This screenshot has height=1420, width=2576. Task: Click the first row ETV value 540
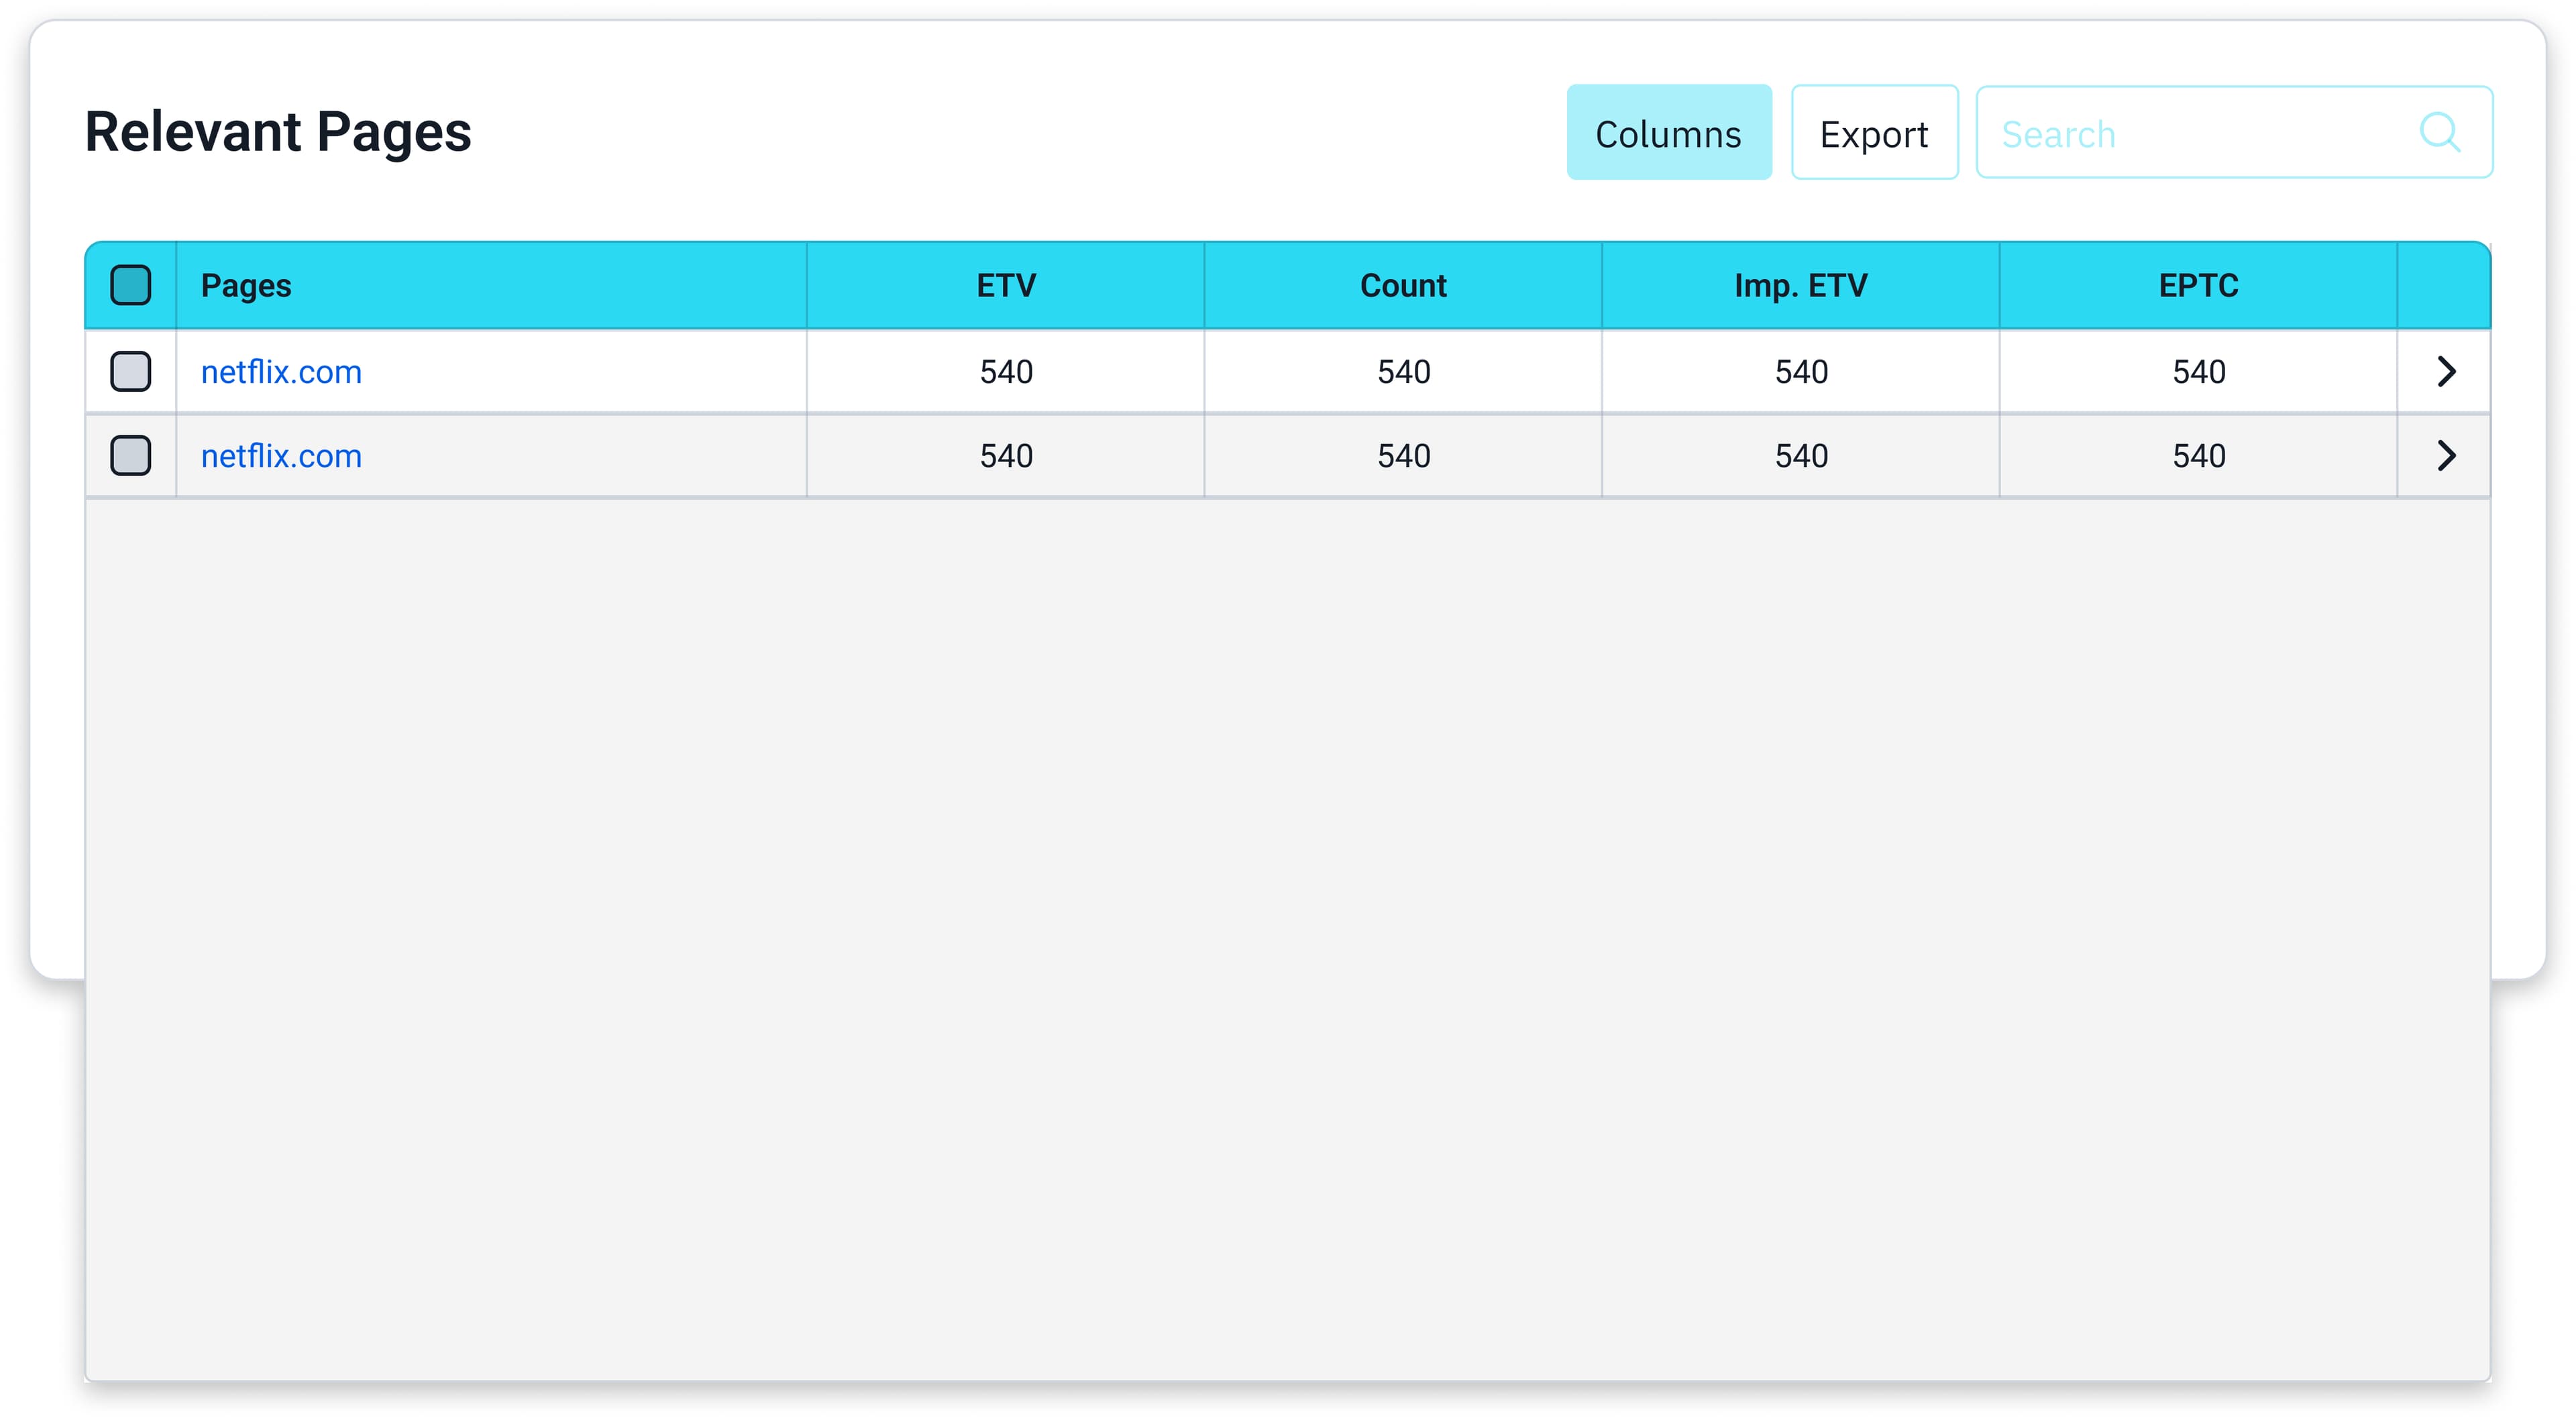(x=1005, y=372)
